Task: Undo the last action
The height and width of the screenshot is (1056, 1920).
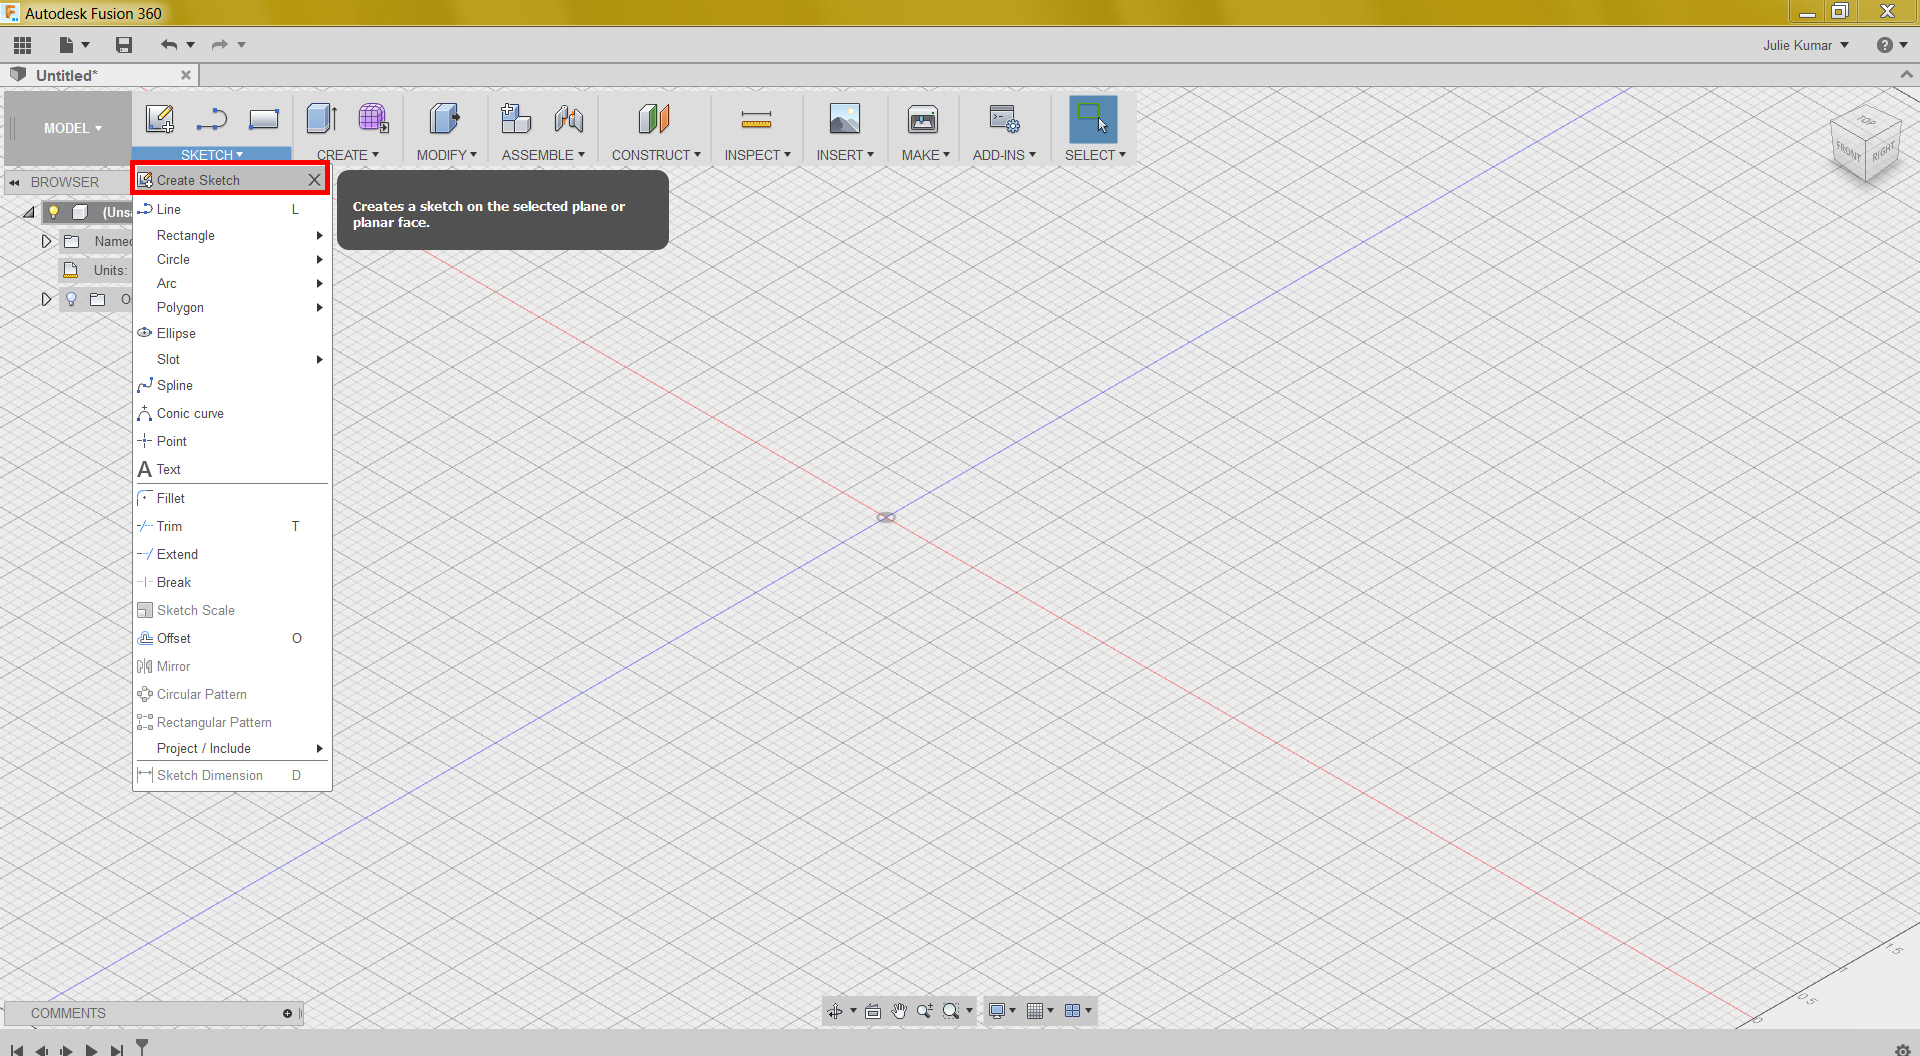Action: (x=169, y=45)
